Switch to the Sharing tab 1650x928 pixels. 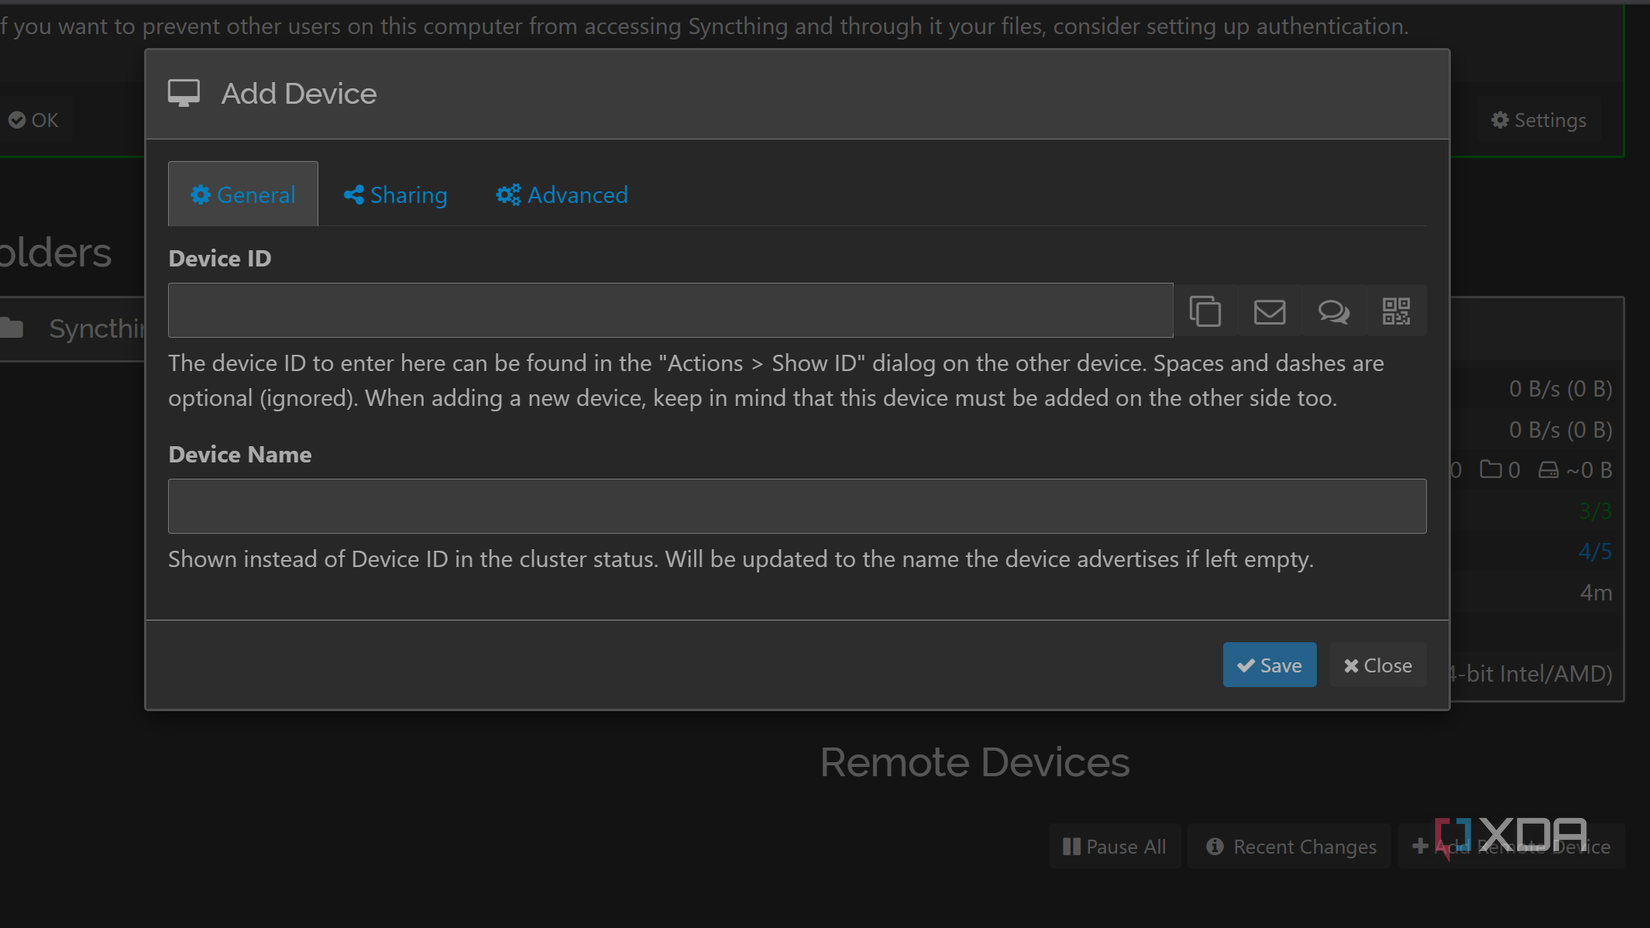coord(395,194)
